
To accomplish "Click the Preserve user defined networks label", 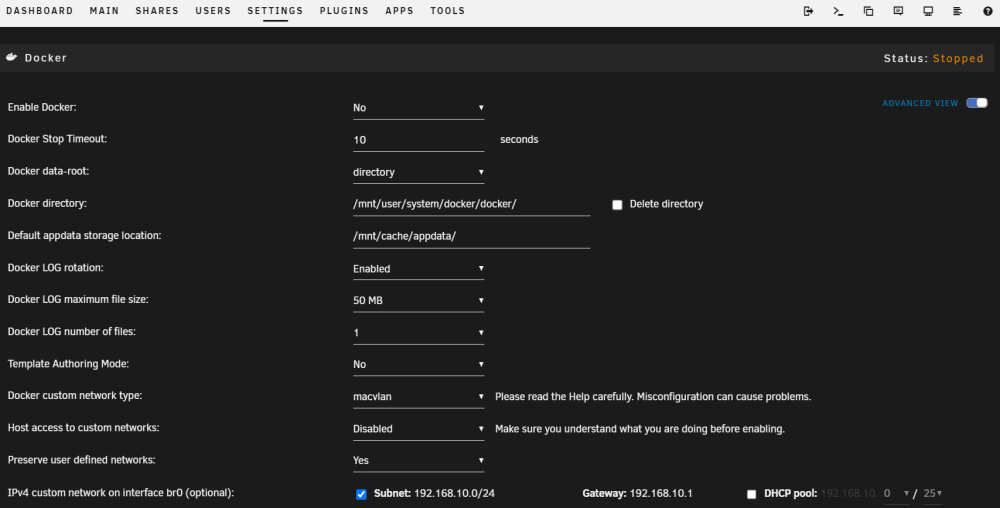I will (x=82, y=460).
